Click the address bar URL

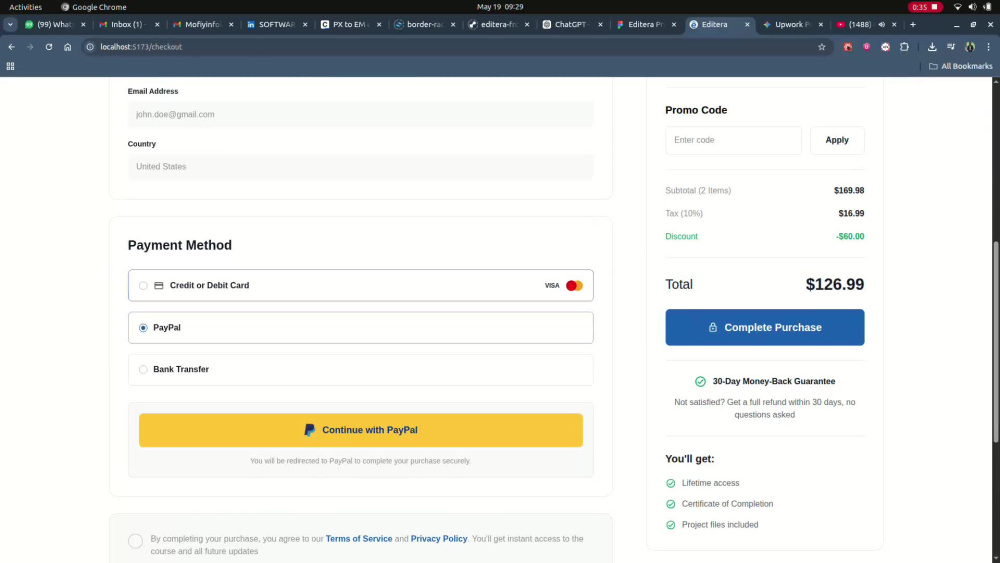click(141, 47)
